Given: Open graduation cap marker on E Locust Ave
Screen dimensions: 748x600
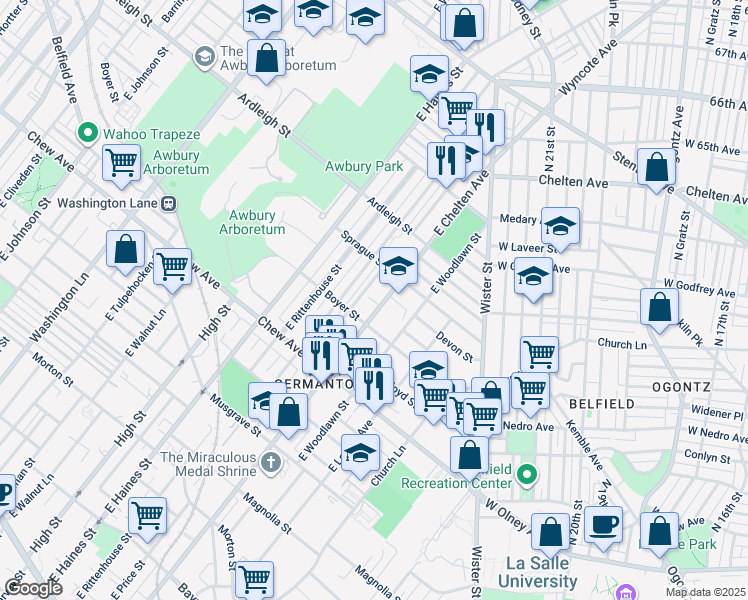Looking at the screenshot, I should pos(361,453).
